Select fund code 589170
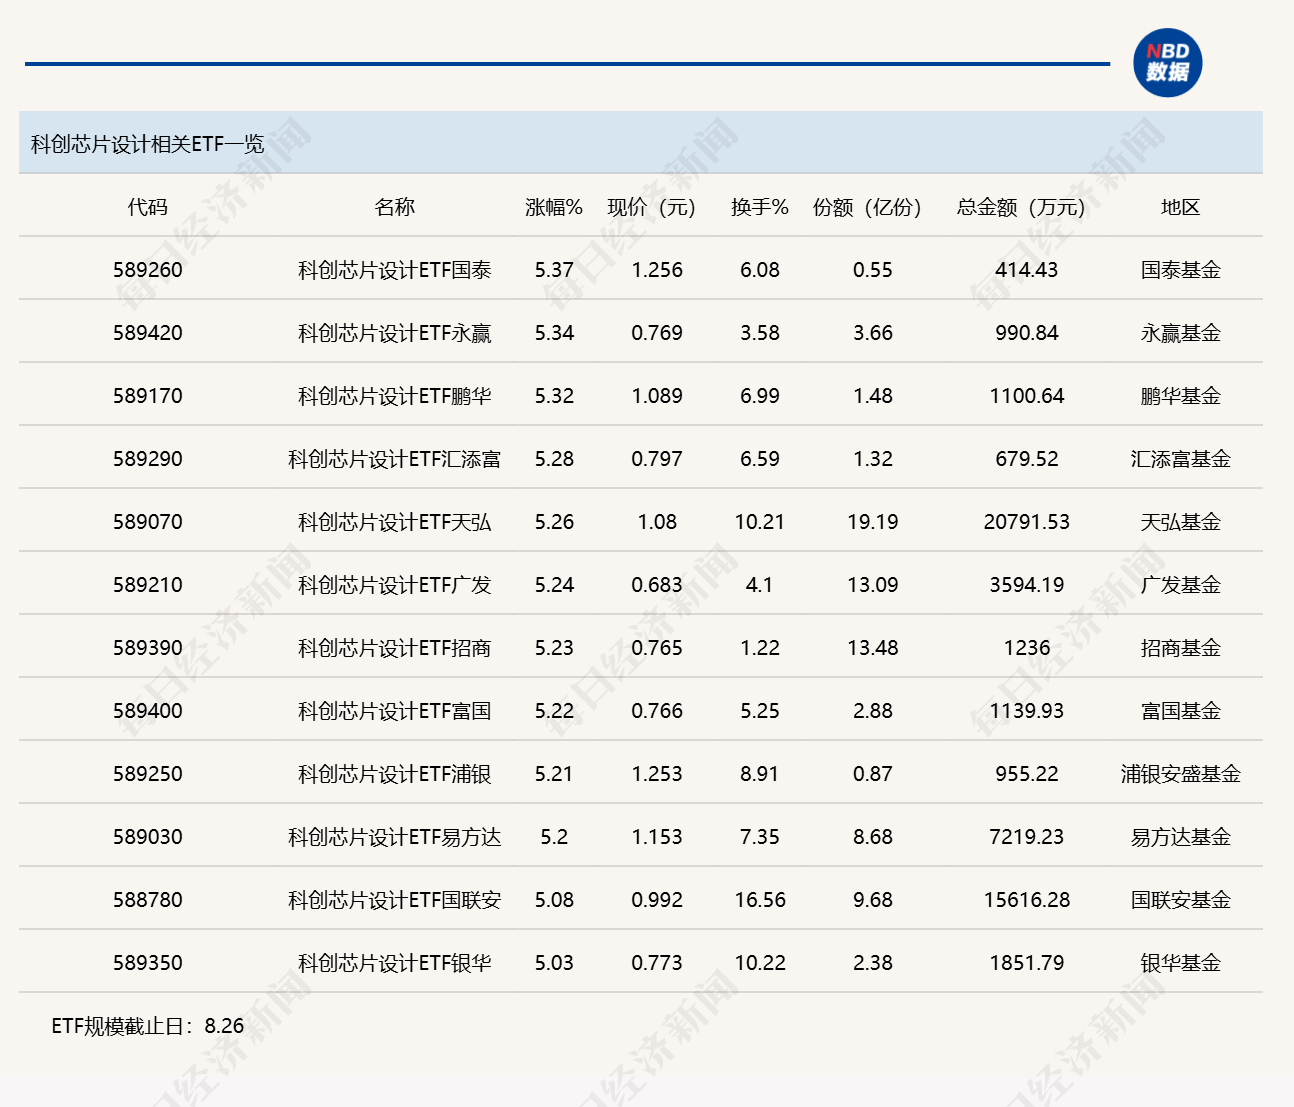Screen dimensions: 1294x1107 pos(148,396)
